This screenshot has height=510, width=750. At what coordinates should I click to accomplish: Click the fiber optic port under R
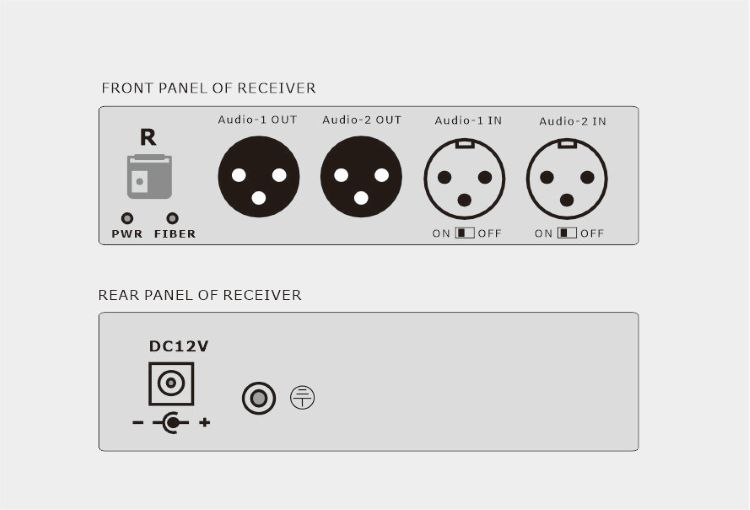149,177
